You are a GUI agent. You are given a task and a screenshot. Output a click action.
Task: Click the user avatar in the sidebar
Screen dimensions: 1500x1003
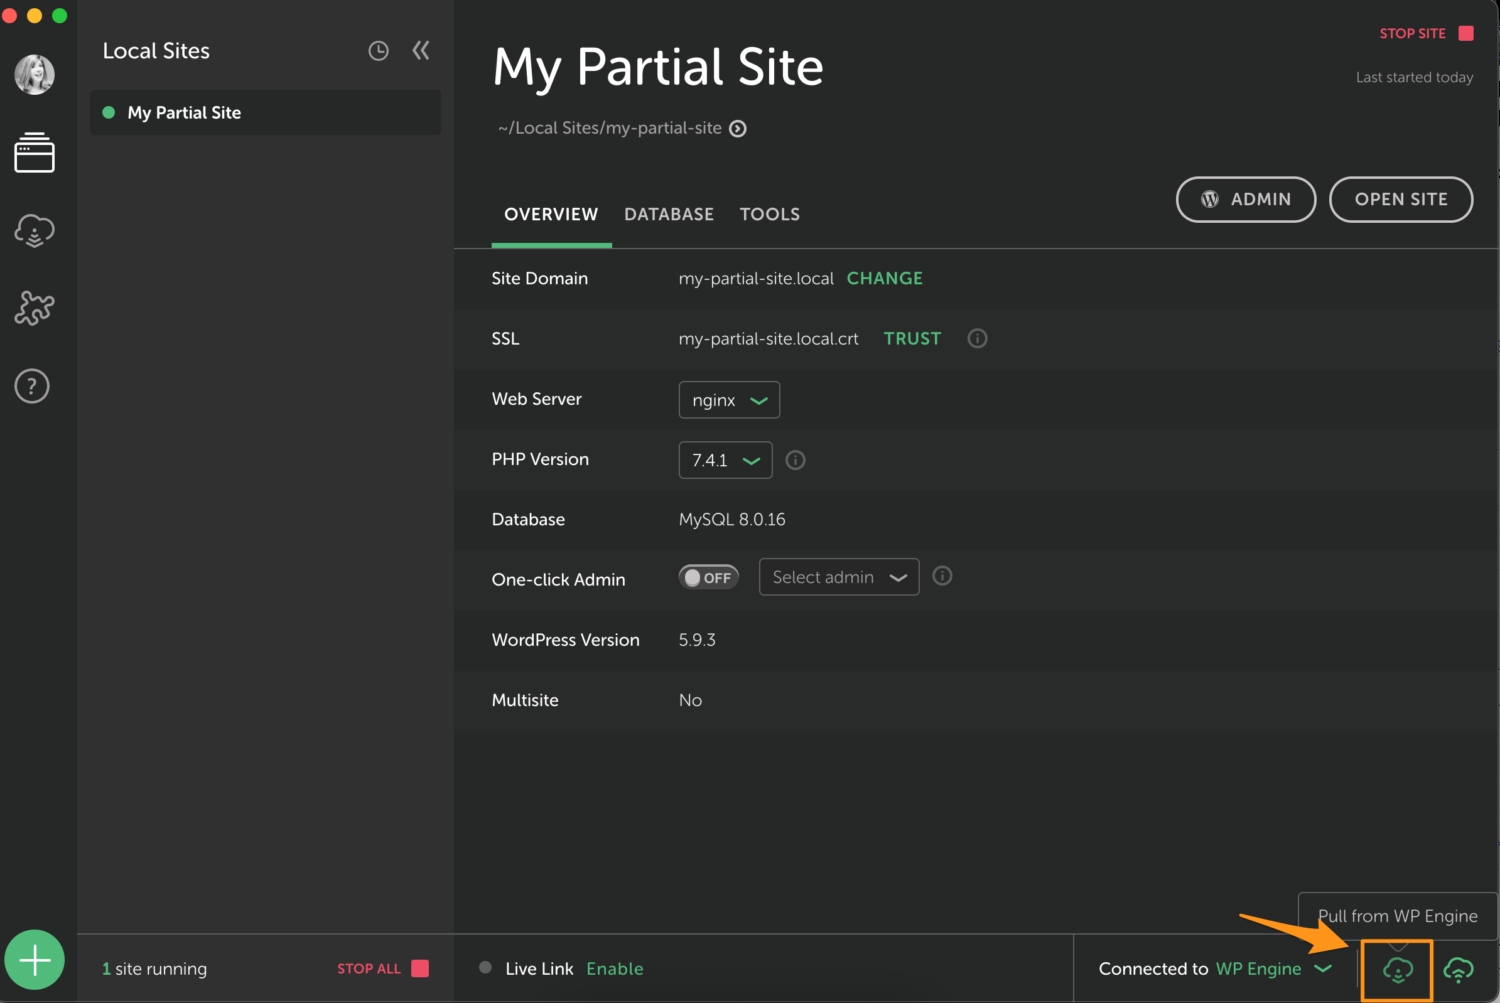[35, 74]
